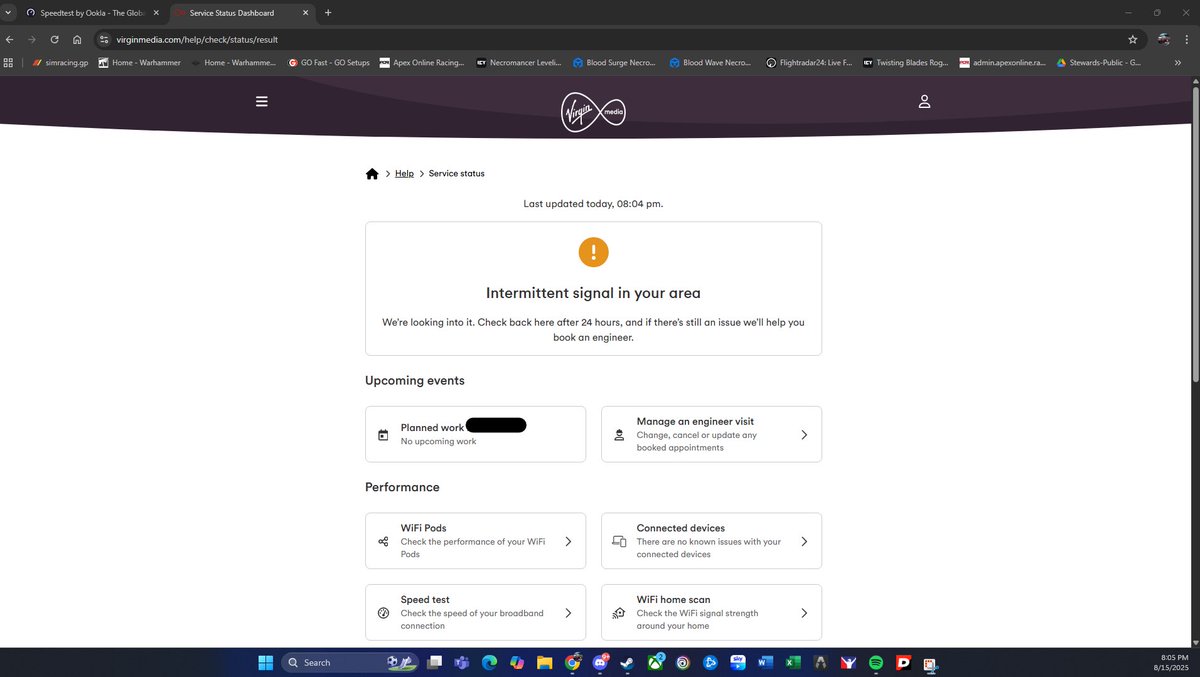Open the Blood Surge Necro bookmark
Image resolution: width=1200 pixels, height=677 pixels.
[x=615, y=62]
